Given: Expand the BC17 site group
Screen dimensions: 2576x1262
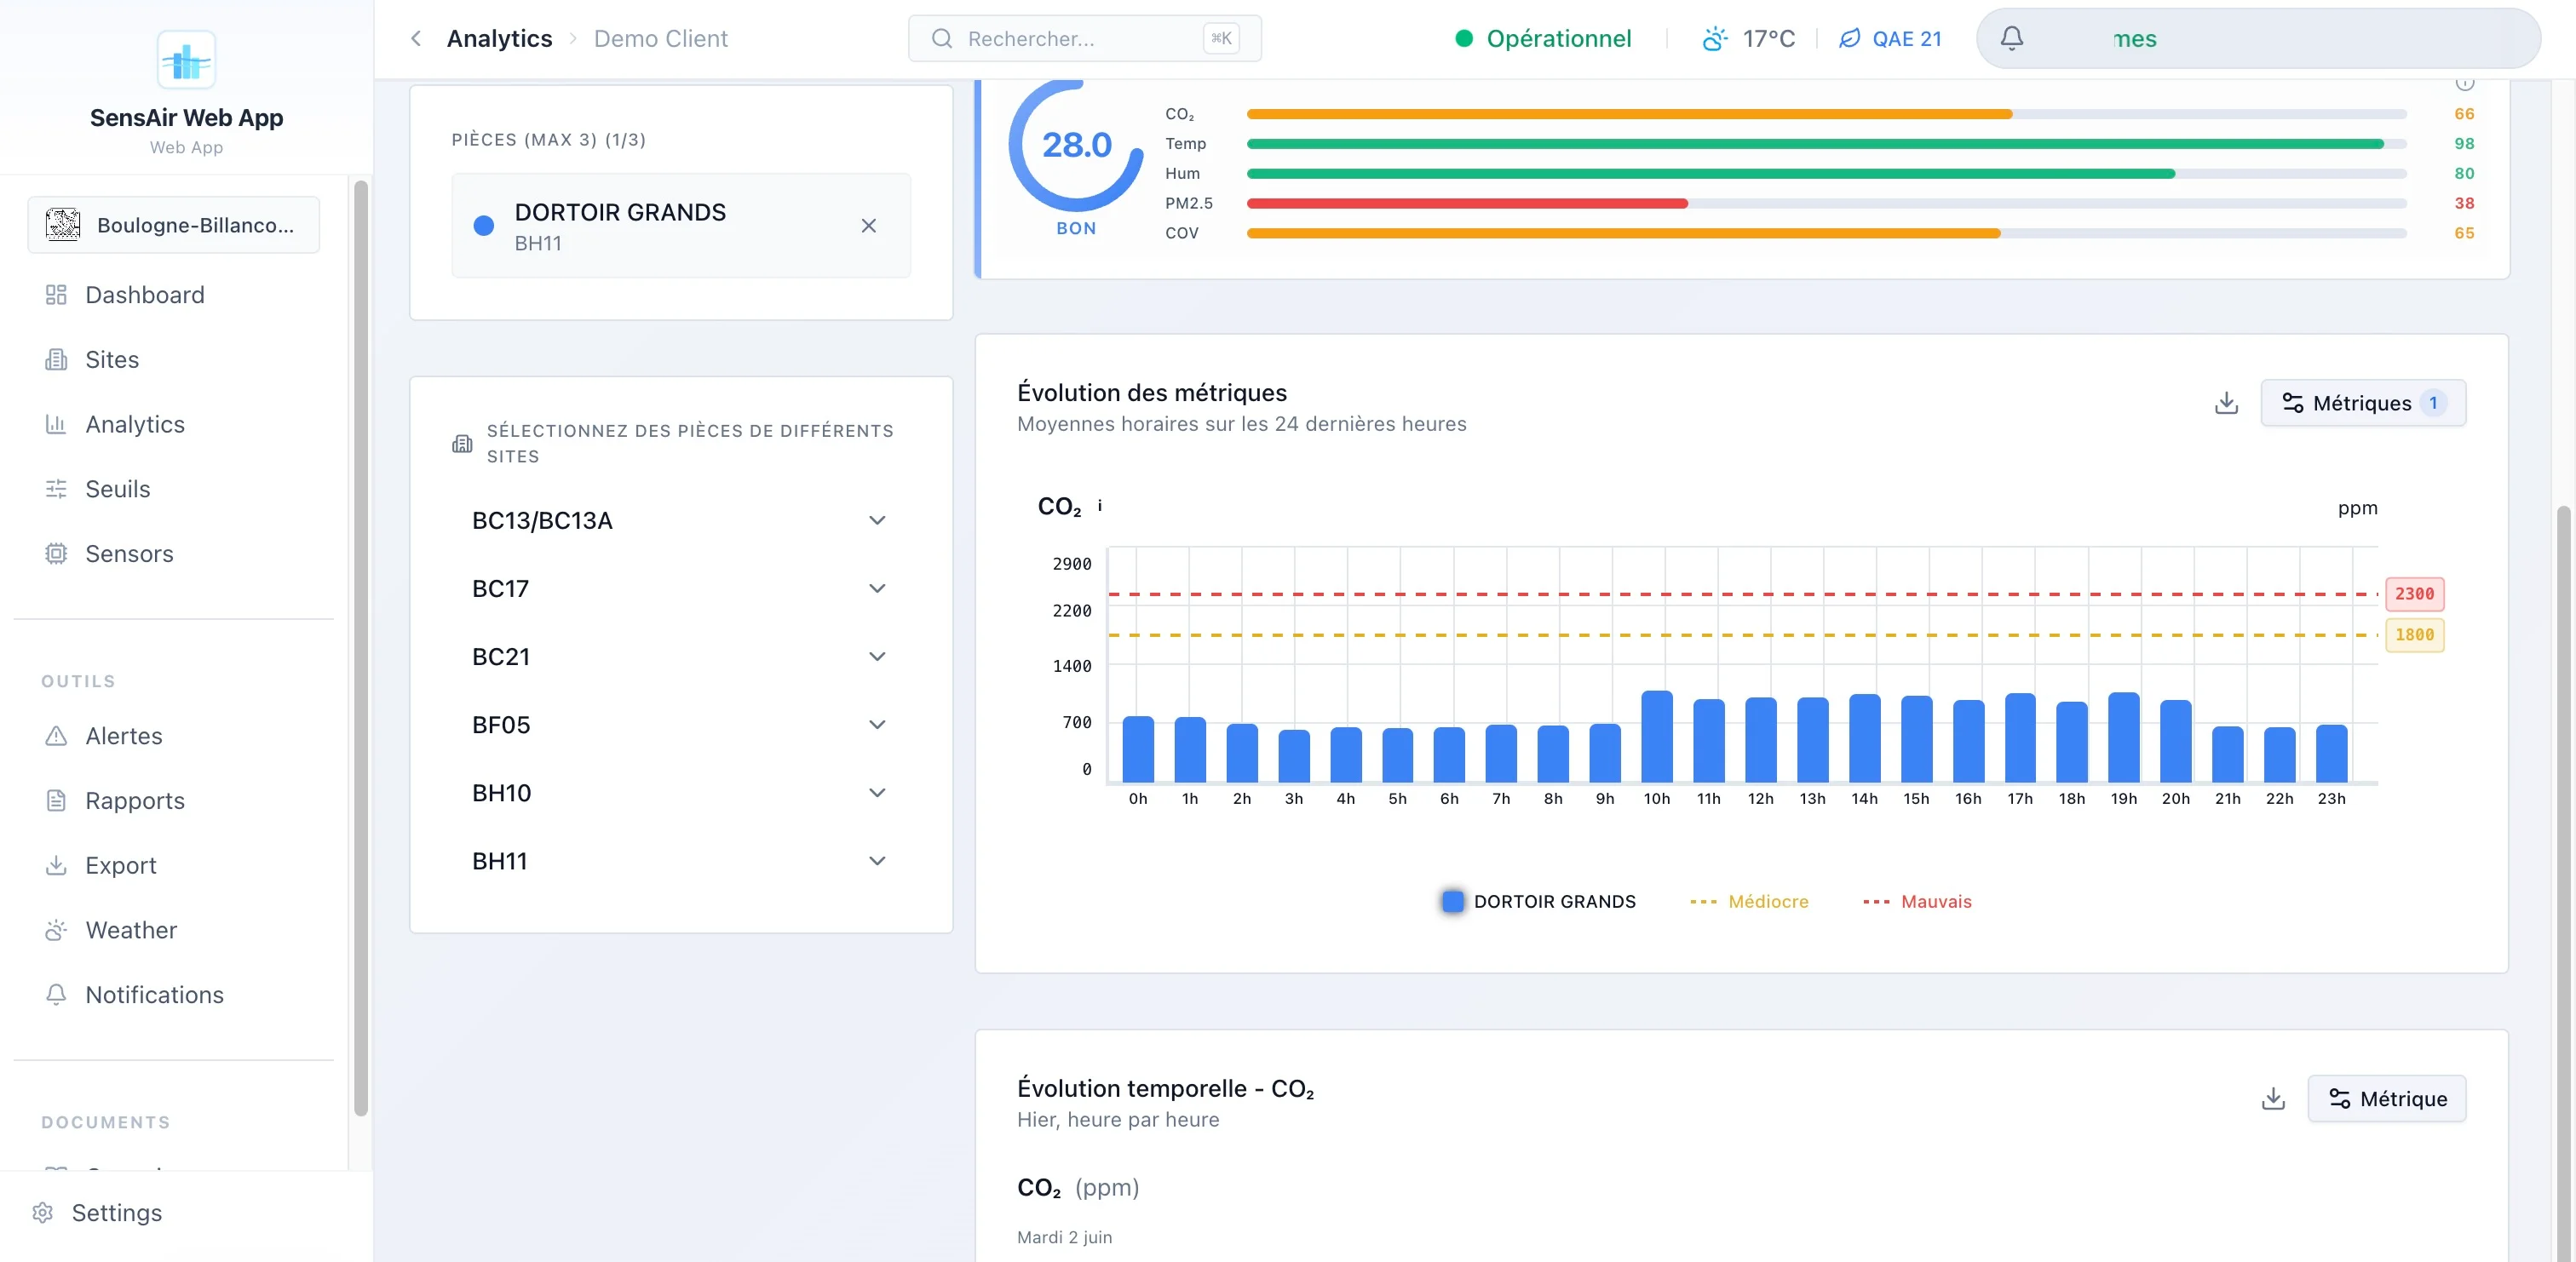Looking at the screenshot, I should 681,589.
